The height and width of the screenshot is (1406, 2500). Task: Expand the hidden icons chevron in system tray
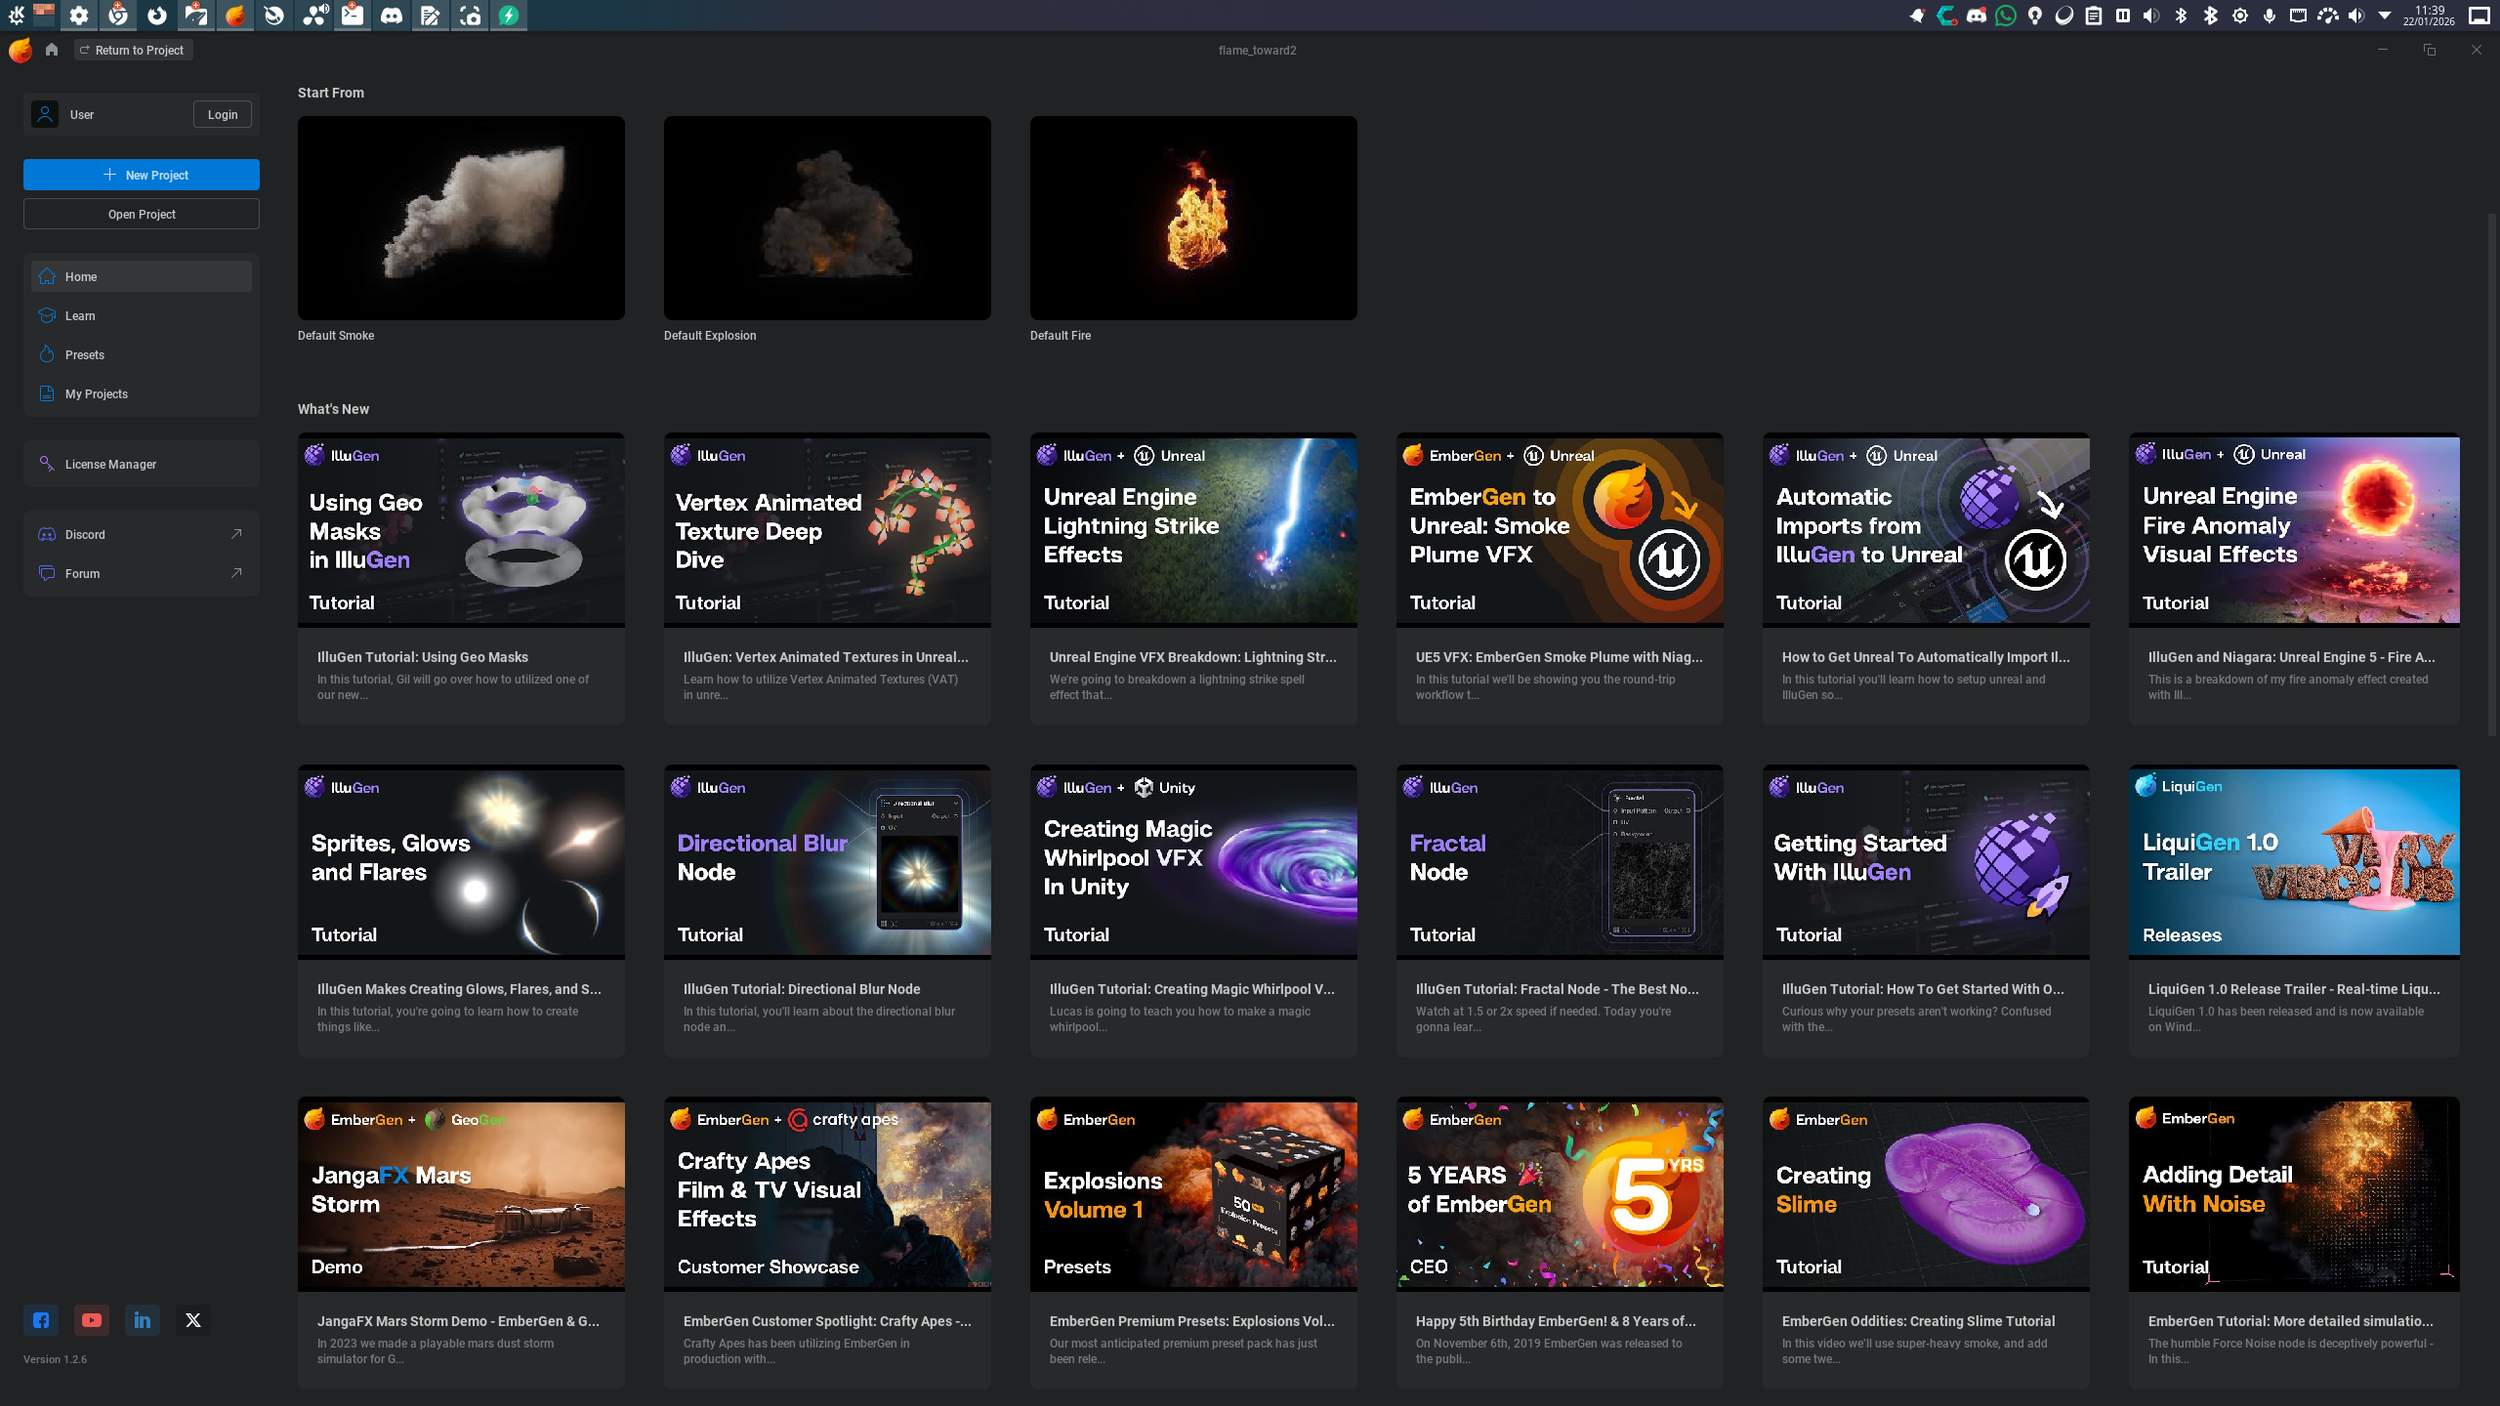[x=2383, y=15]
